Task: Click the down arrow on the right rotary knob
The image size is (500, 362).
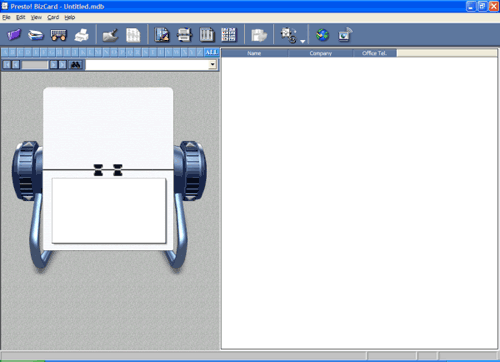Action: 191,198
